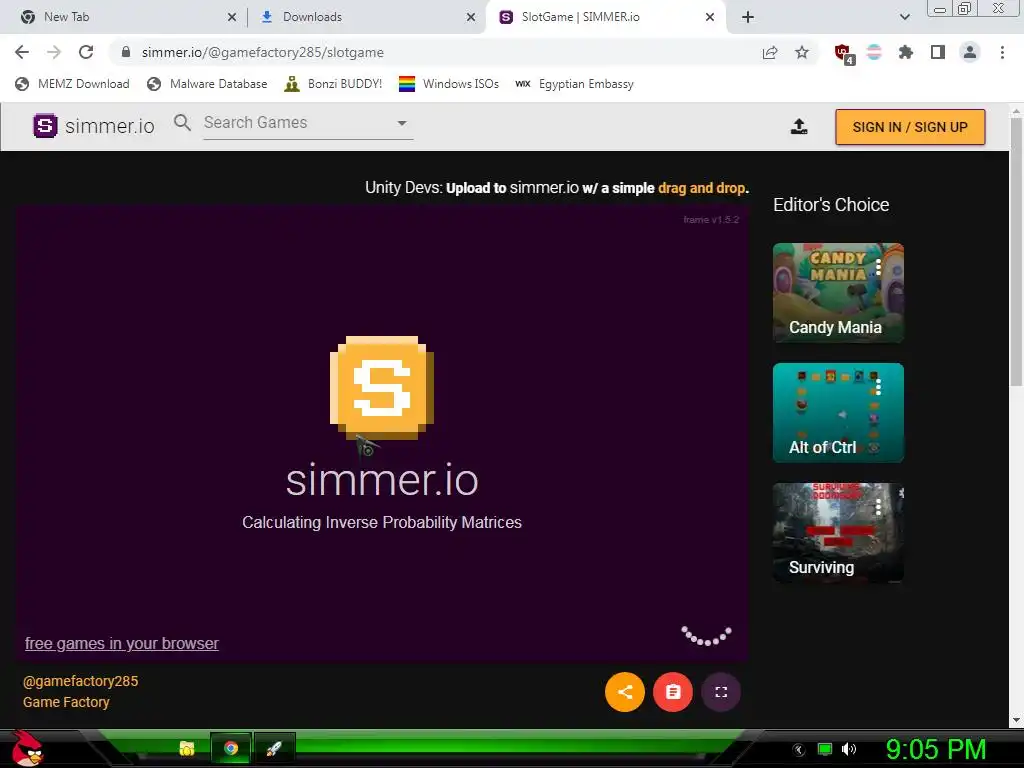Close the Downloads tab

click(471, 18)
